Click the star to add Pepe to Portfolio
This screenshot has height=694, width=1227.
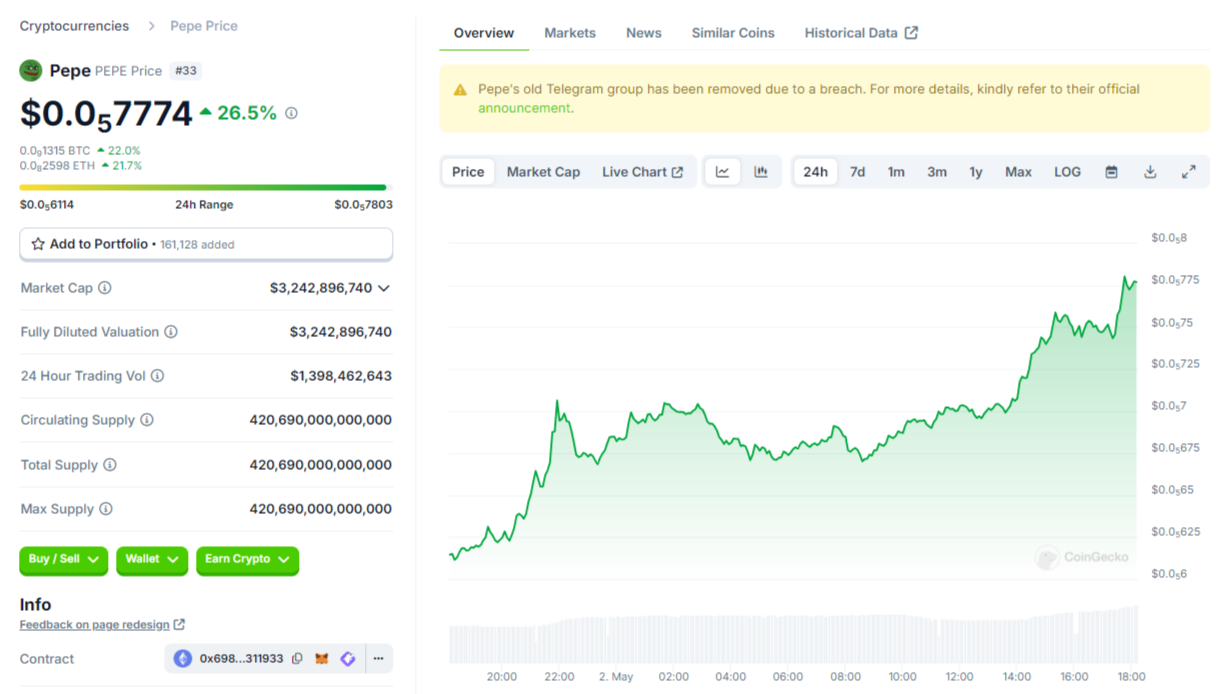pos(39,244)
